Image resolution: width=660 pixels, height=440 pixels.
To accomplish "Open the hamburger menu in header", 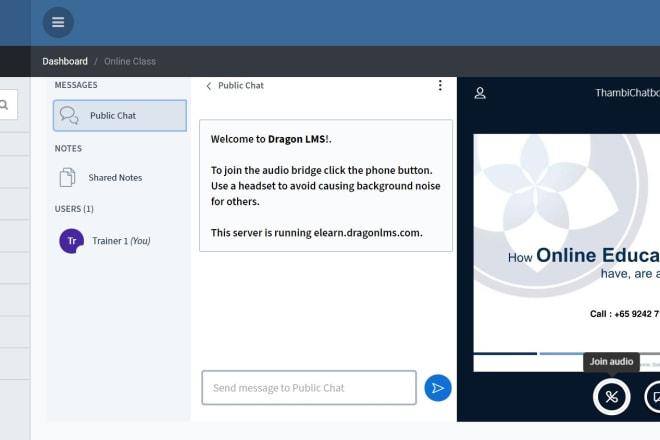I will (x=58, y=22).
